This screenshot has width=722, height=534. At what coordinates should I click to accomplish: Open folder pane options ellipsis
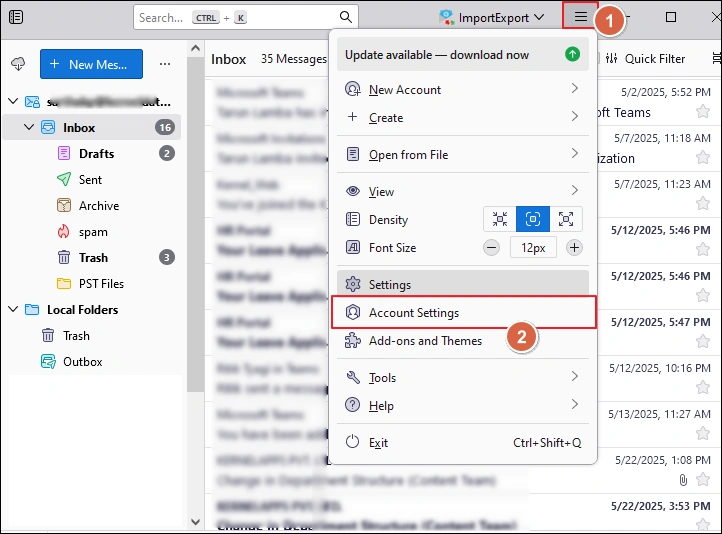165,64
